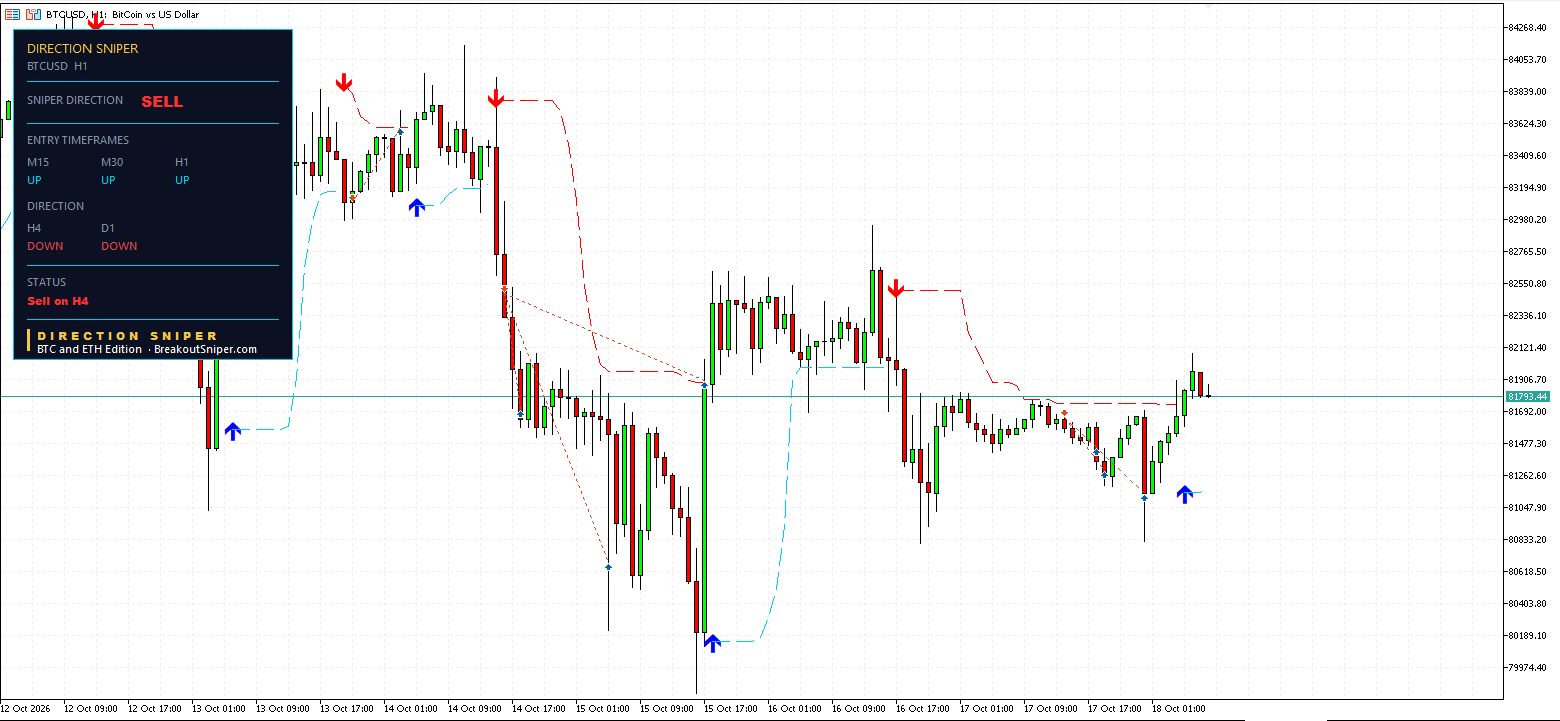Click the ENTRY TIMEFRAMES heading
The height and width of the screenshot is (721, 1560).
coord(78,140)
